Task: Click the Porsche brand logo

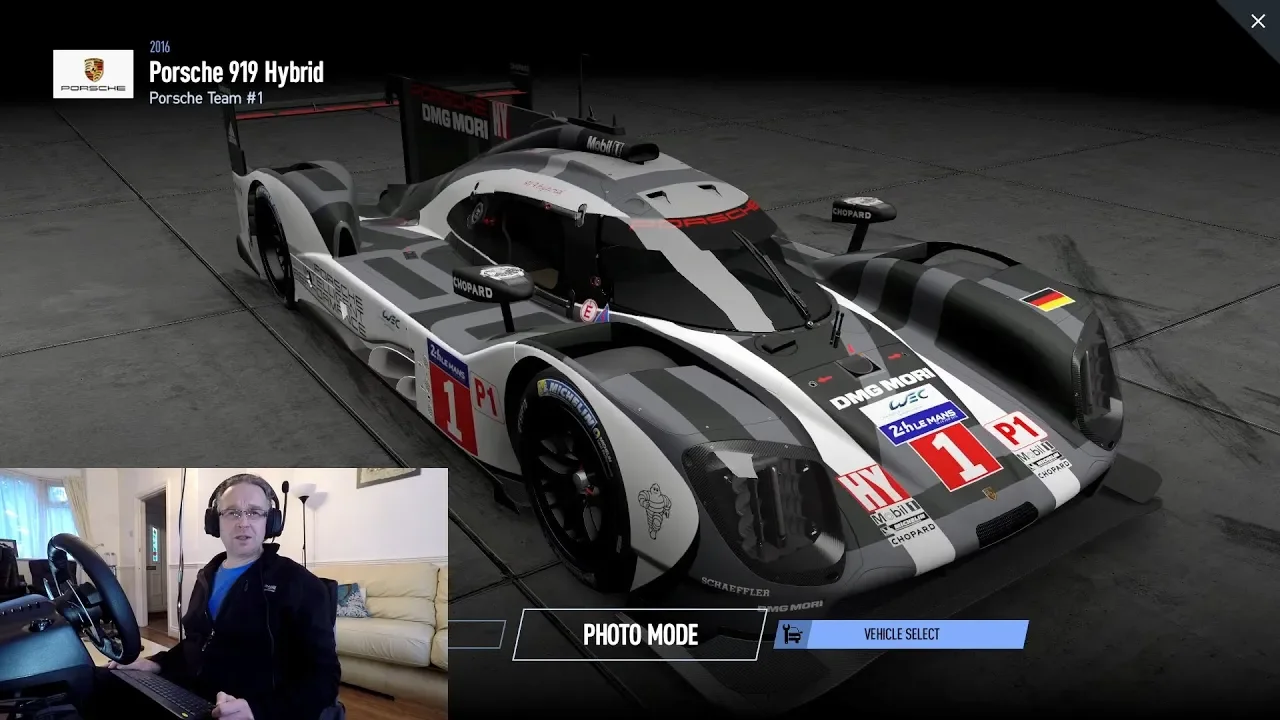Action: (x=93, y=74)
